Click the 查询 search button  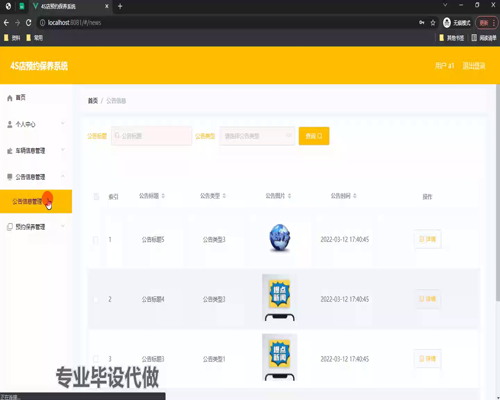click(314, 136)
